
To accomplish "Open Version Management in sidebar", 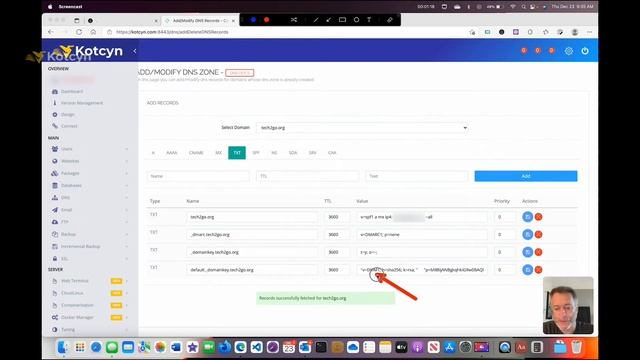I will (x=82, y=103).
